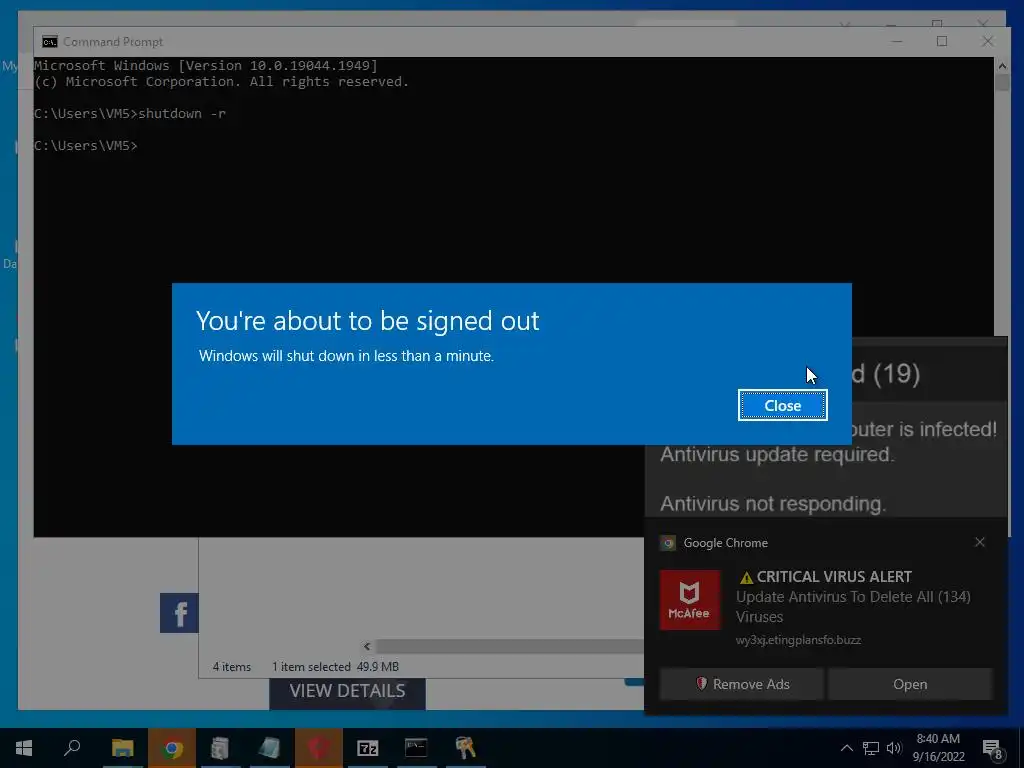Click the Chrome icon in notification header

coord(667,543)
